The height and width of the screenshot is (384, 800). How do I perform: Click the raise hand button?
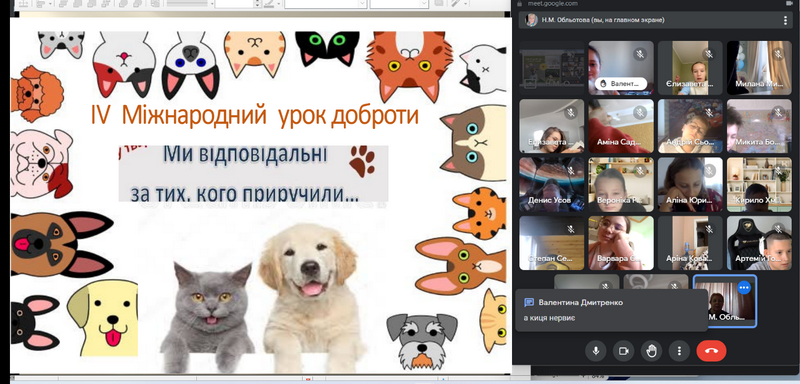point(652,351)
